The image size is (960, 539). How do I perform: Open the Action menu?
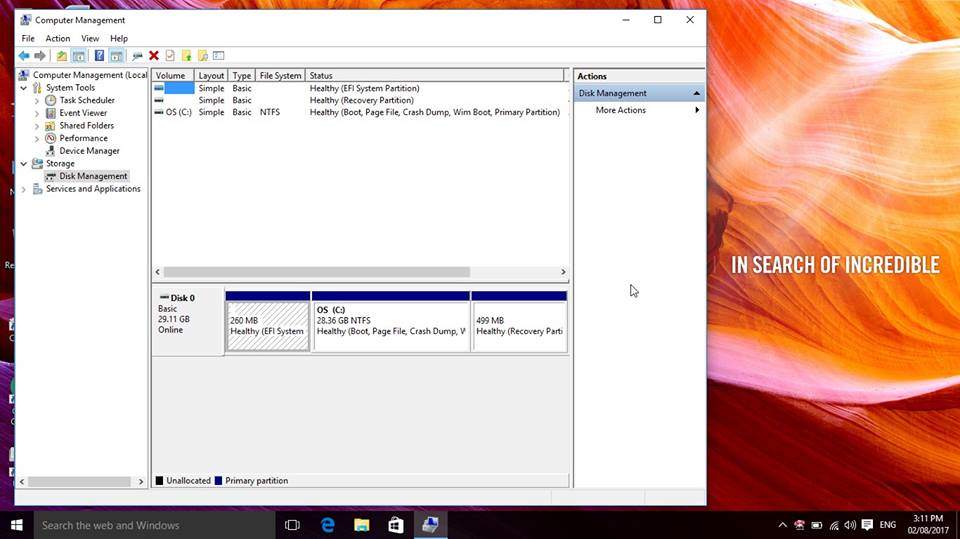pyautogui.click(x=58, y=38)
